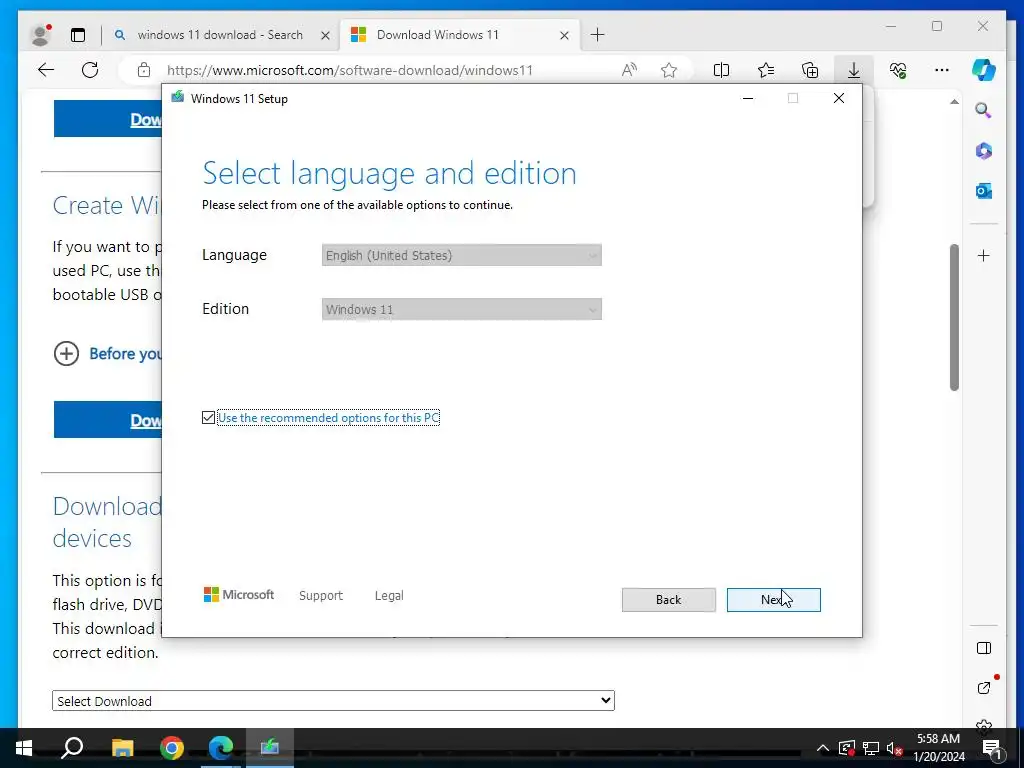Toggle the sidebar panel layout icon

pos(984,648)
